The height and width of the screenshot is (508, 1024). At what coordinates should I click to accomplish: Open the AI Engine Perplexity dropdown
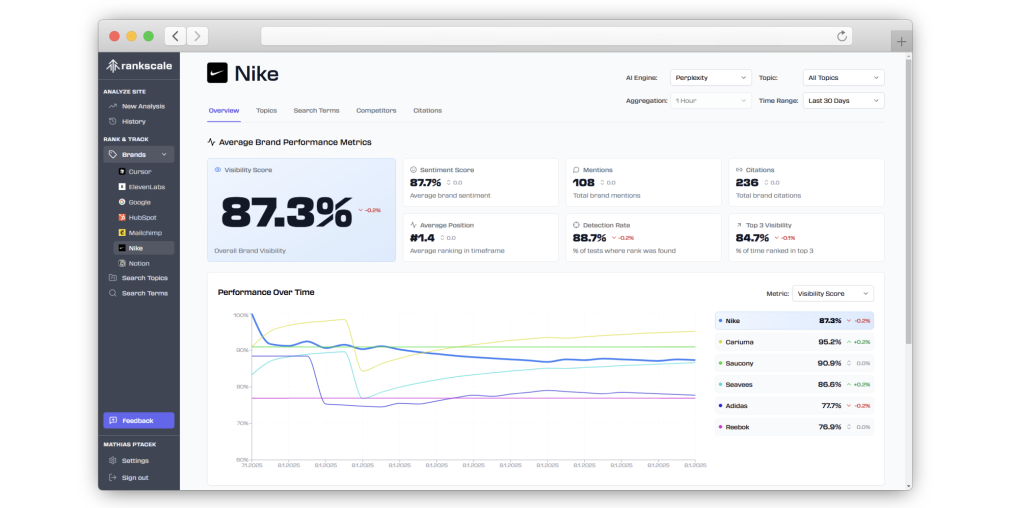tap(711, 78)
